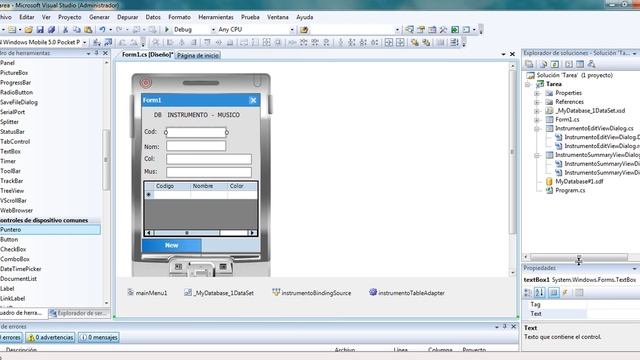Click View Code icon in Solution Explorer toolbar

click(569, 64)
